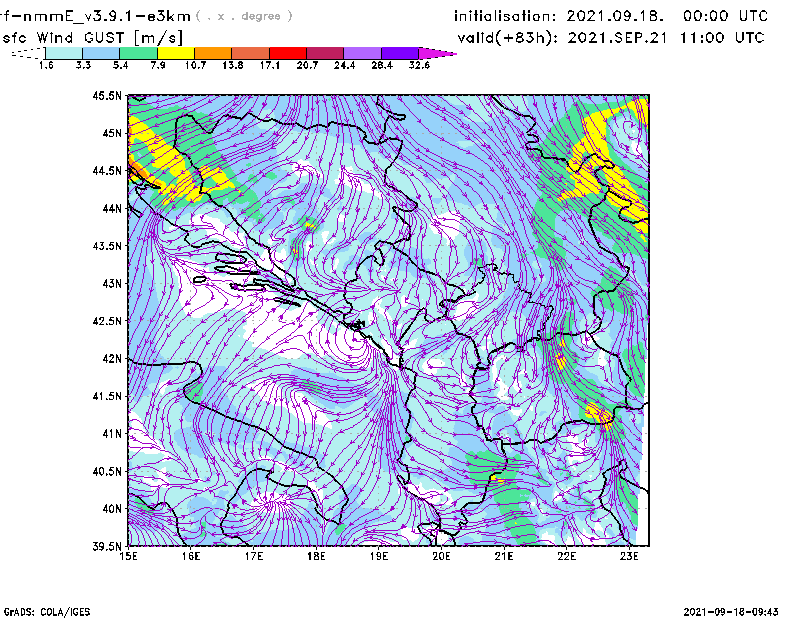The width and height of the screenshot is (800, 618).
Task: Click the legend value 3.3
Action: [83, 65]
